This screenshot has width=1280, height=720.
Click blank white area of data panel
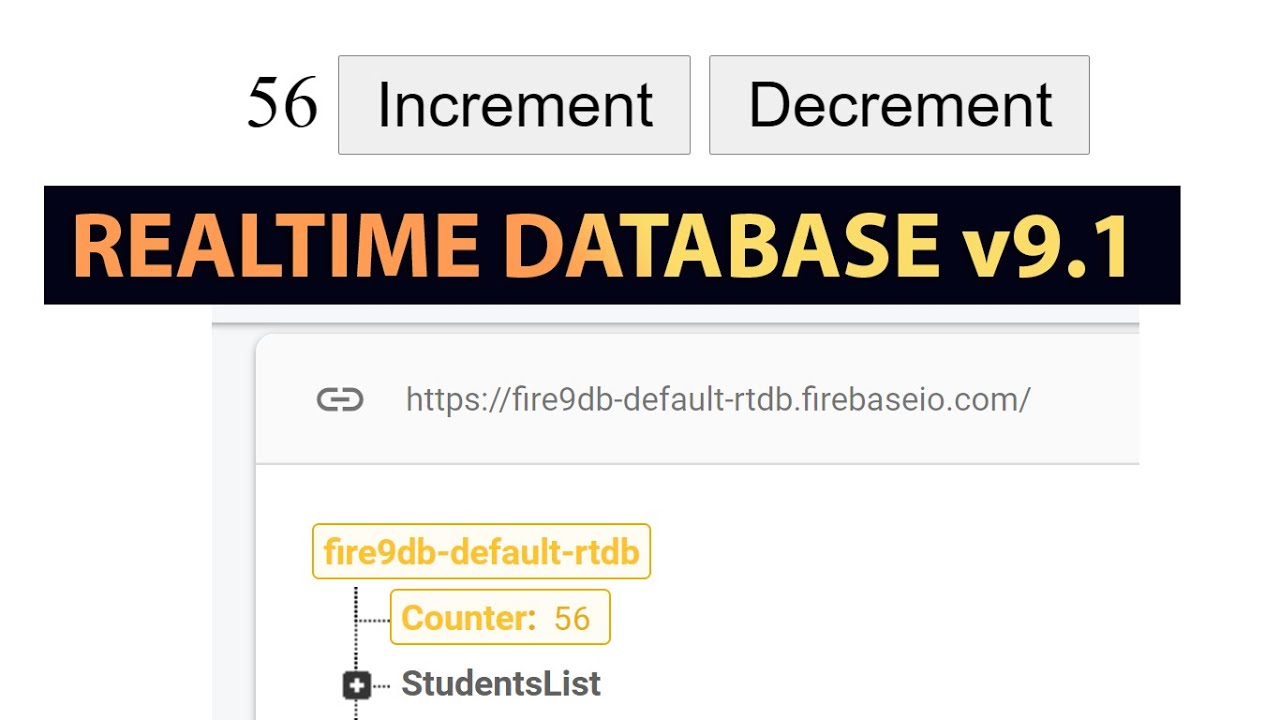[x=900, y=600]
